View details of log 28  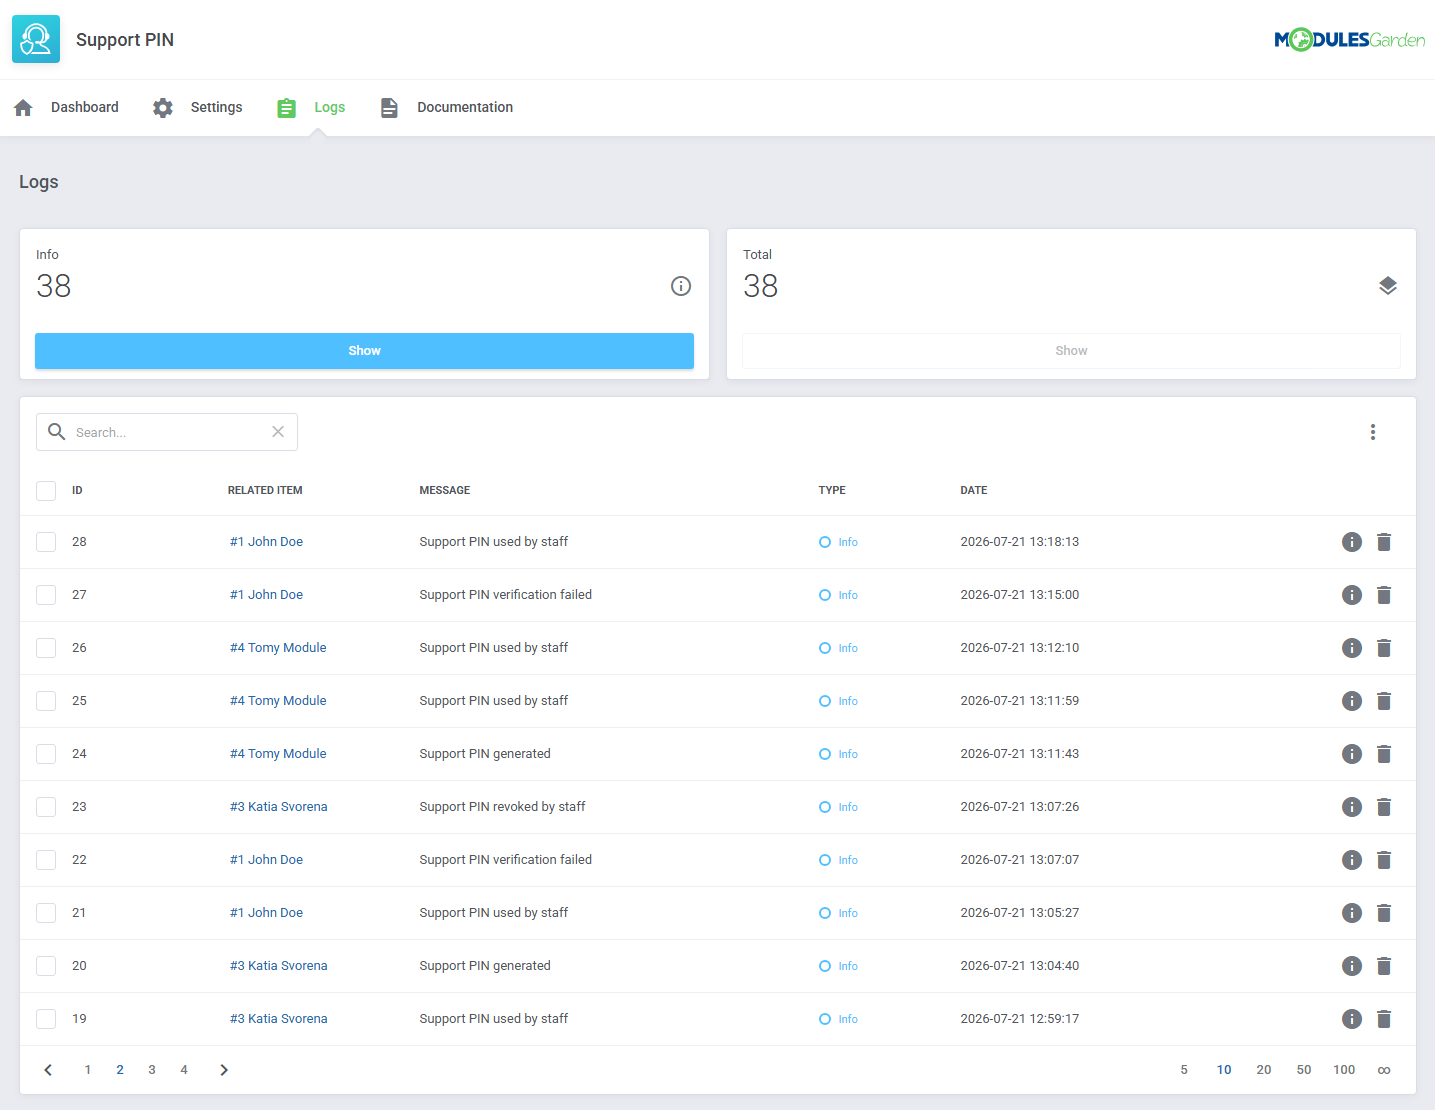click(x=1352, y=542)
